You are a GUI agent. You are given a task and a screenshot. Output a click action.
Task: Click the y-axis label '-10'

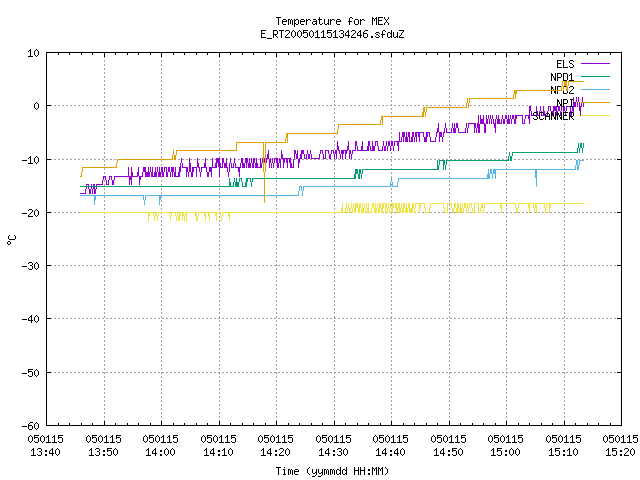(x=31, y=160)
